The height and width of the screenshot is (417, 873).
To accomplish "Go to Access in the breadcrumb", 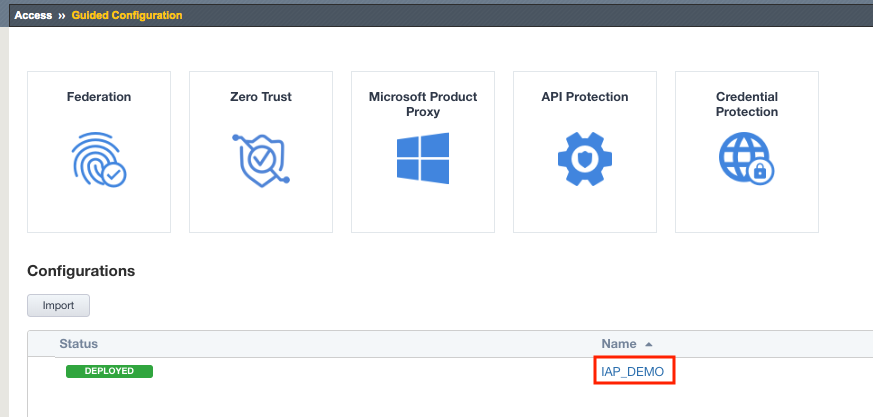I will tap(33, 15).
